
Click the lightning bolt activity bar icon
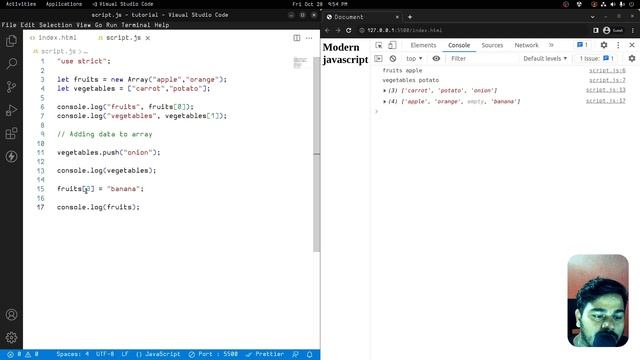[11, 156]
